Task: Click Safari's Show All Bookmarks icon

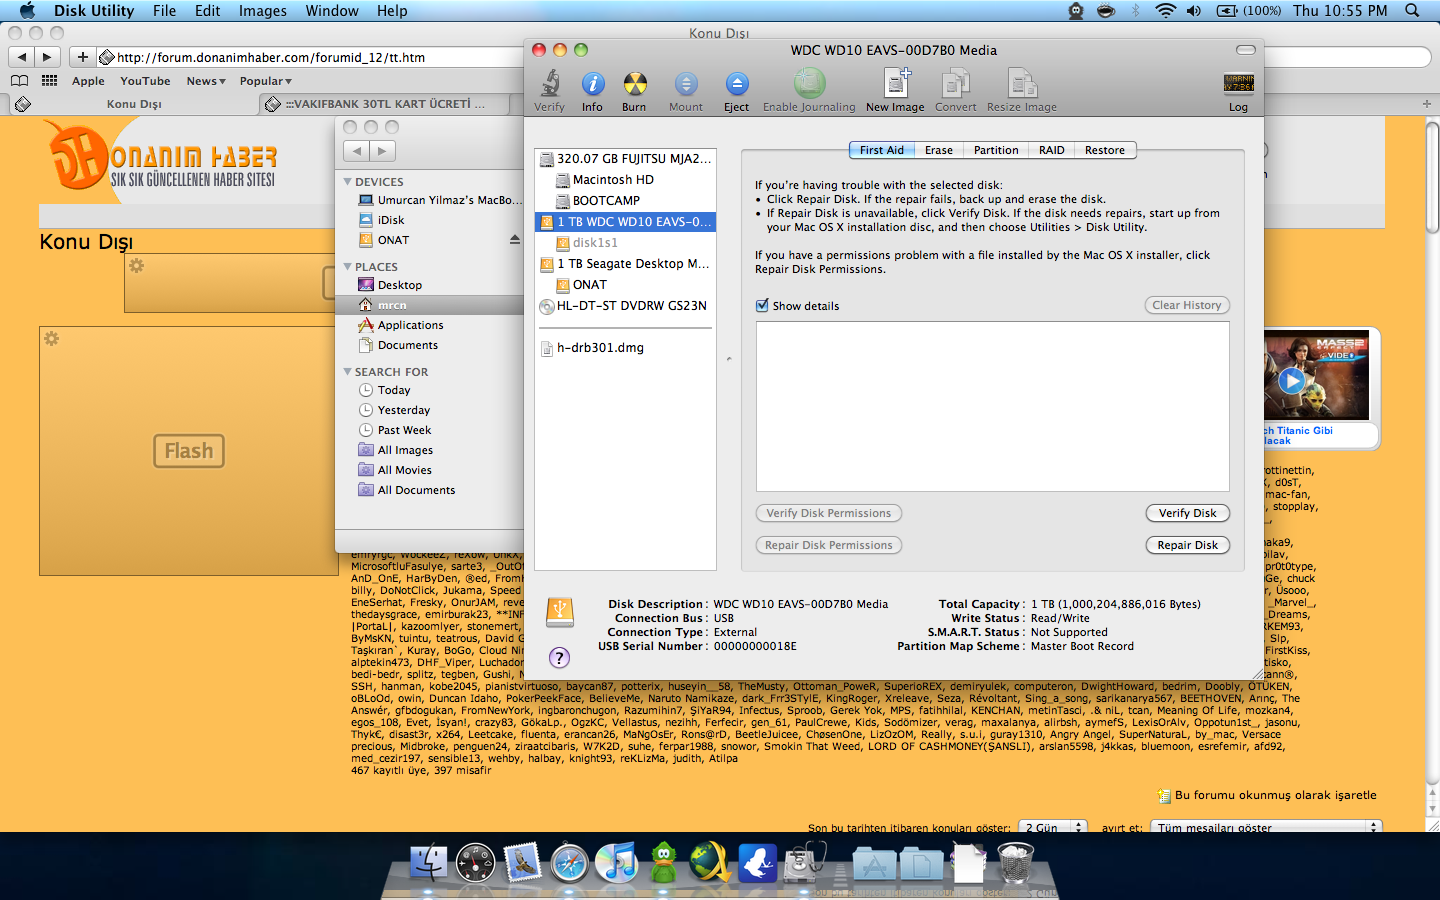Action: 20,81
